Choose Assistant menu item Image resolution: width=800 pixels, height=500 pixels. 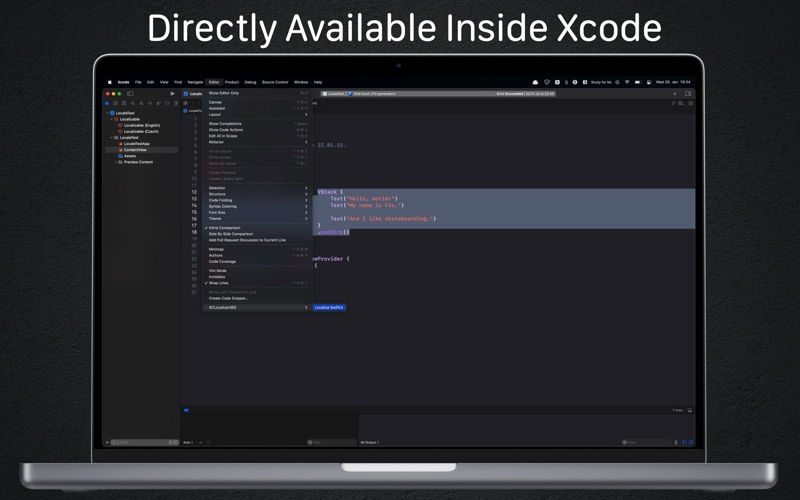coord(255,109)
